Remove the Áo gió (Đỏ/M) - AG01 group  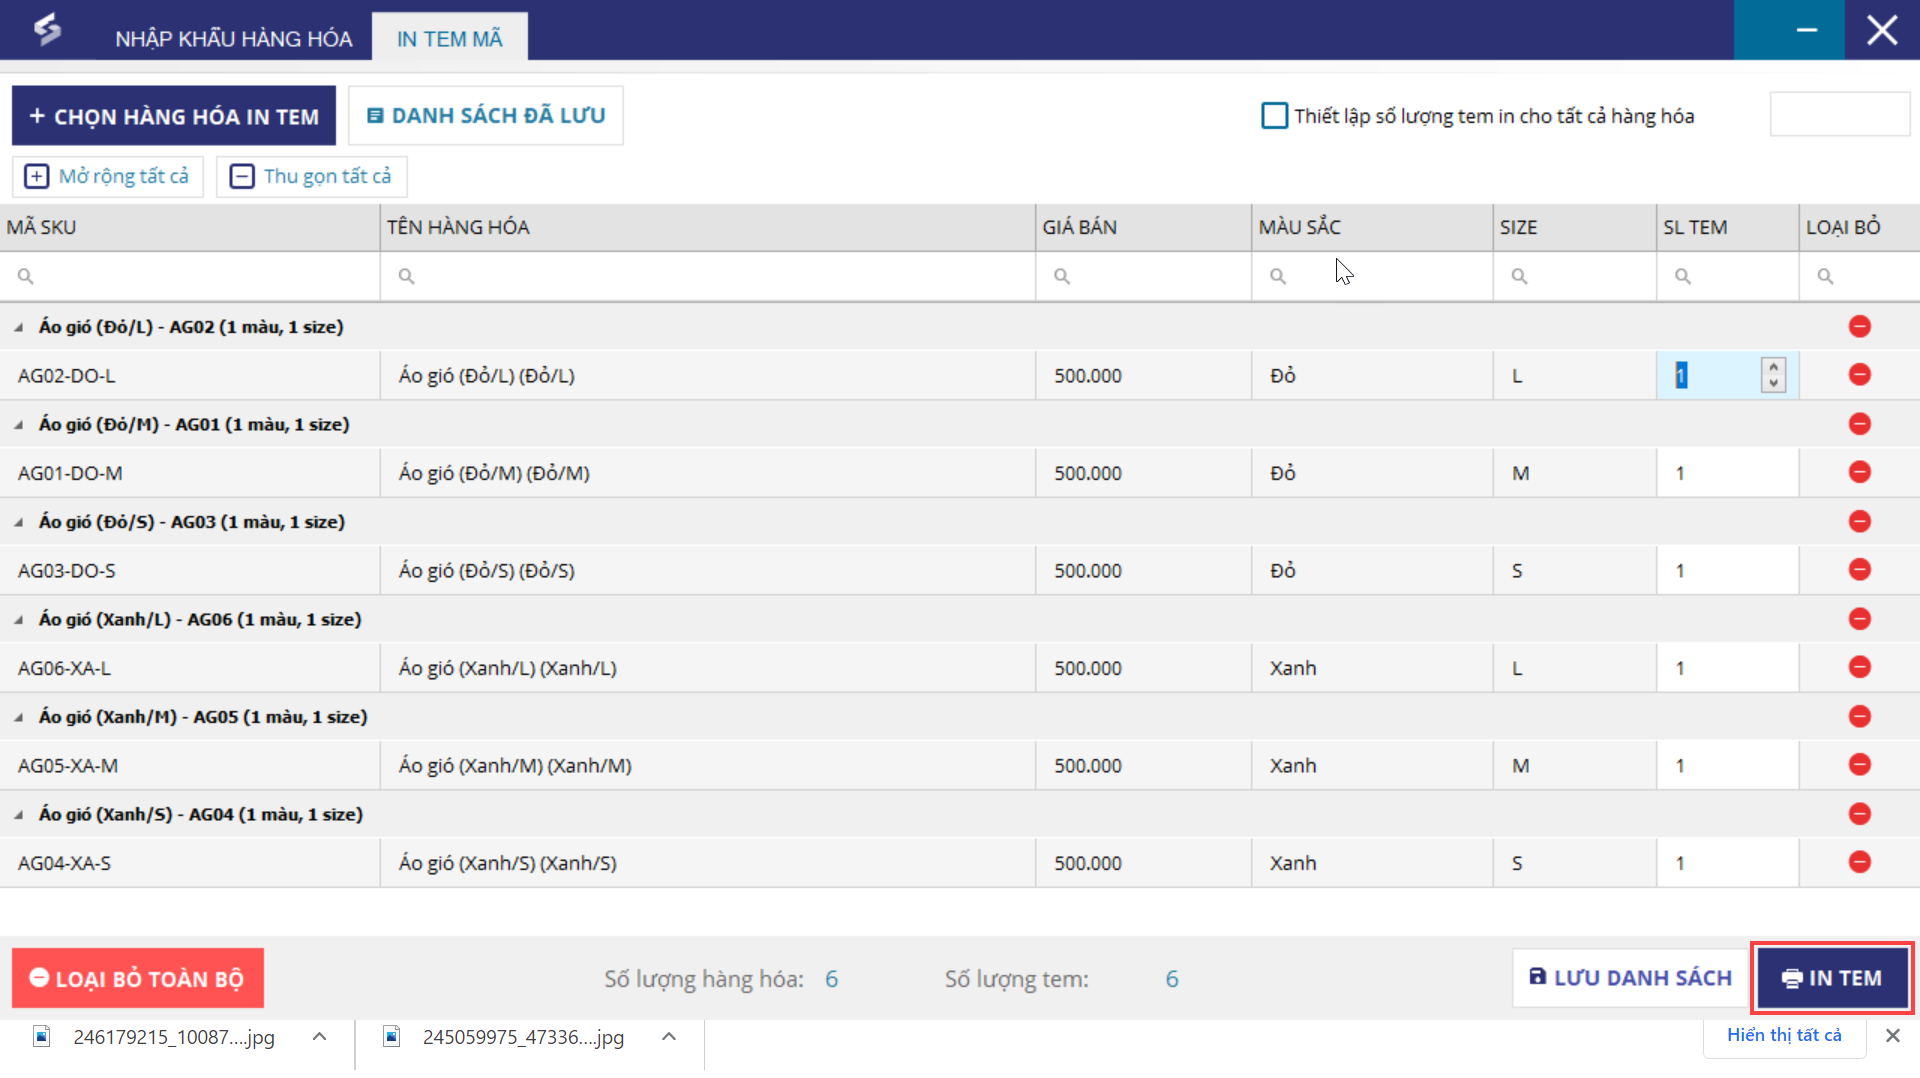(x=1859, y=424)
